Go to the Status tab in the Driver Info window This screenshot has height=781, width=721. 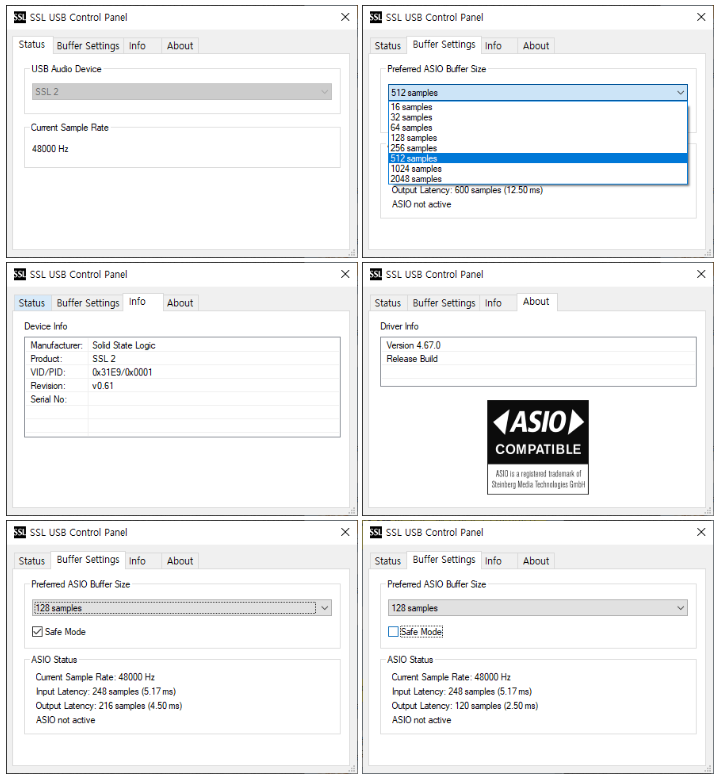(387, 303)
